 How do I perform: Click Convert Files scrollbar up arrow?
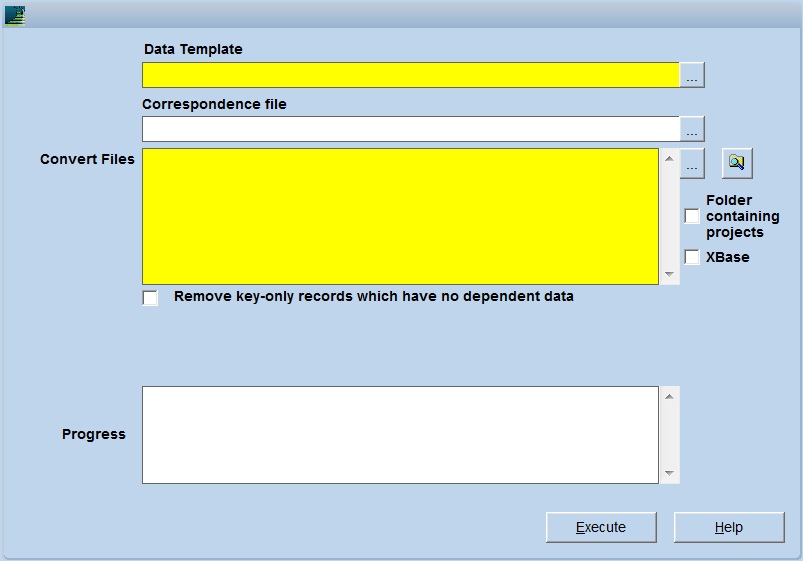pos(669,158)
